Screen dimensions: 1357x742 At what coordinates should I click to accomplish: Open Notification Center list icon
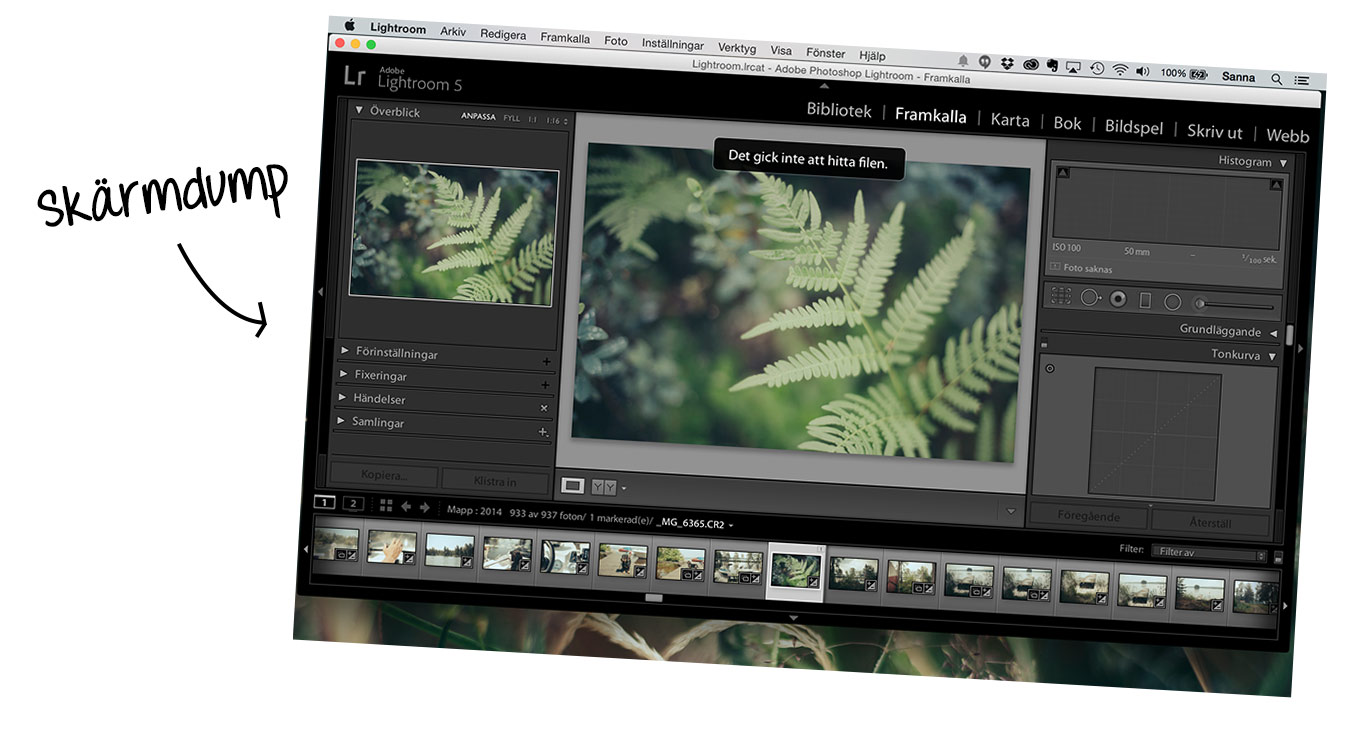coord(1302,79)
